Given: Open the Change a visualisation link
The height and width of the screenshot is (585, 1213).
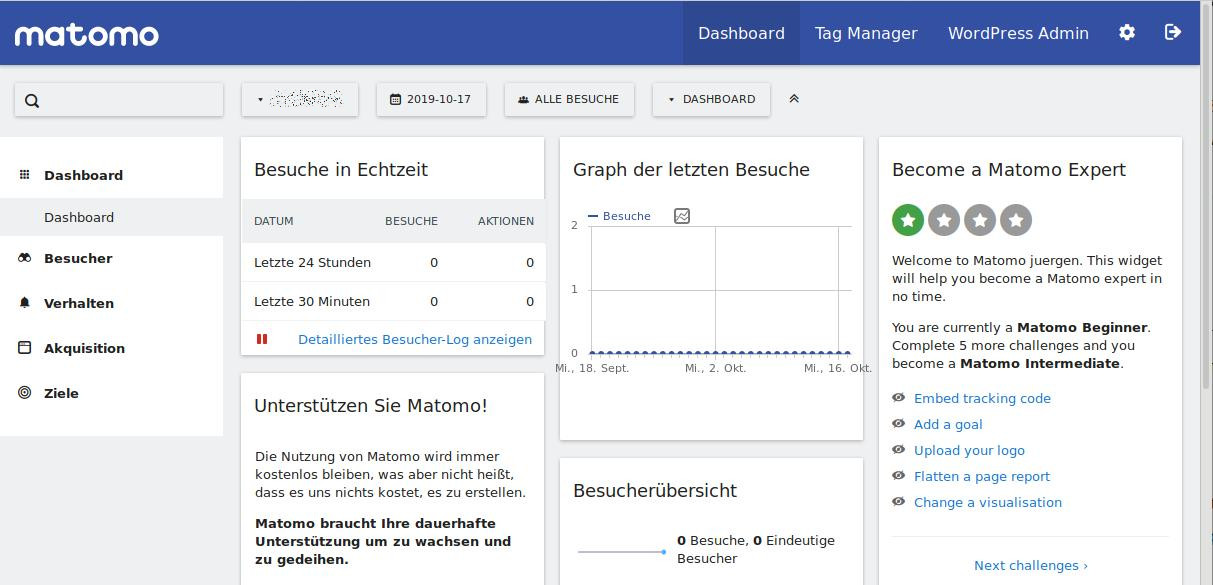Looking at the screenshot, I should pos(988,502).
